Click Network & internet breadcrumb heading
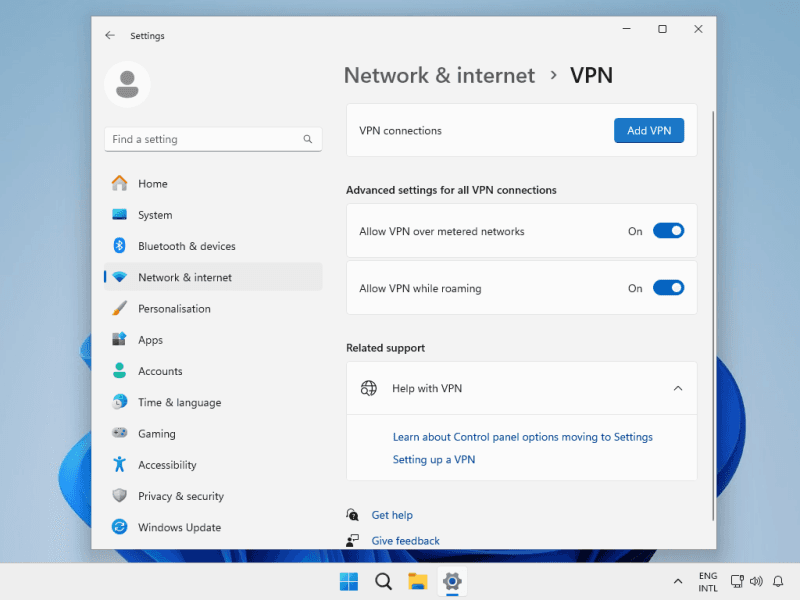 [439, 75]
